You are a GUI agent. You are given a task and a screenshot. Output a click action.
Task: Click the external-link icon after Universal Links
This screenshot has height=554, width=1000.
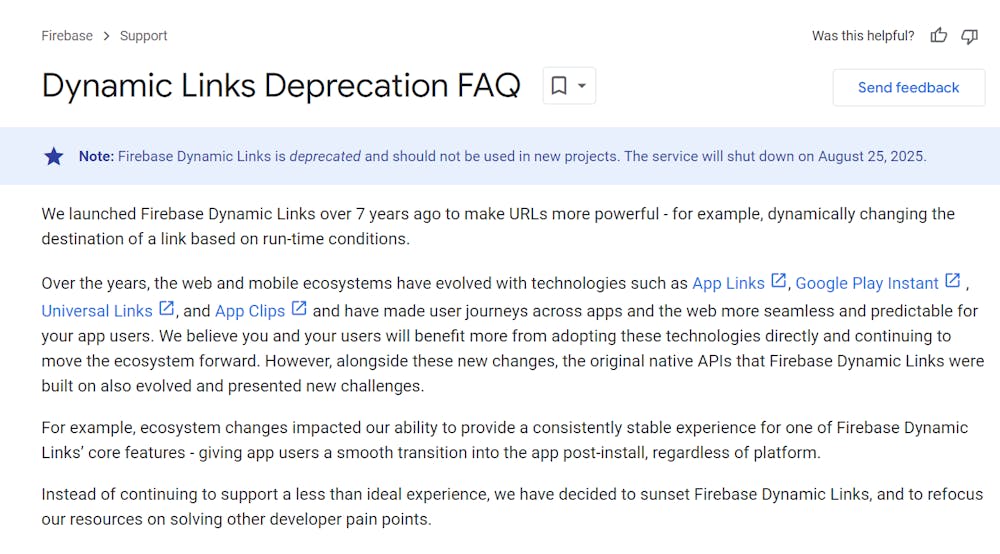166,309
